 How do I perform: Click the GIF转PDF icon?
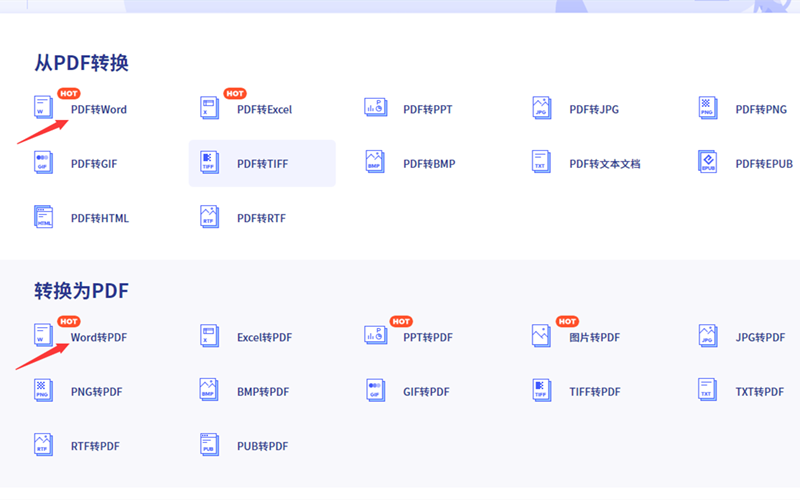click(375, 391)
